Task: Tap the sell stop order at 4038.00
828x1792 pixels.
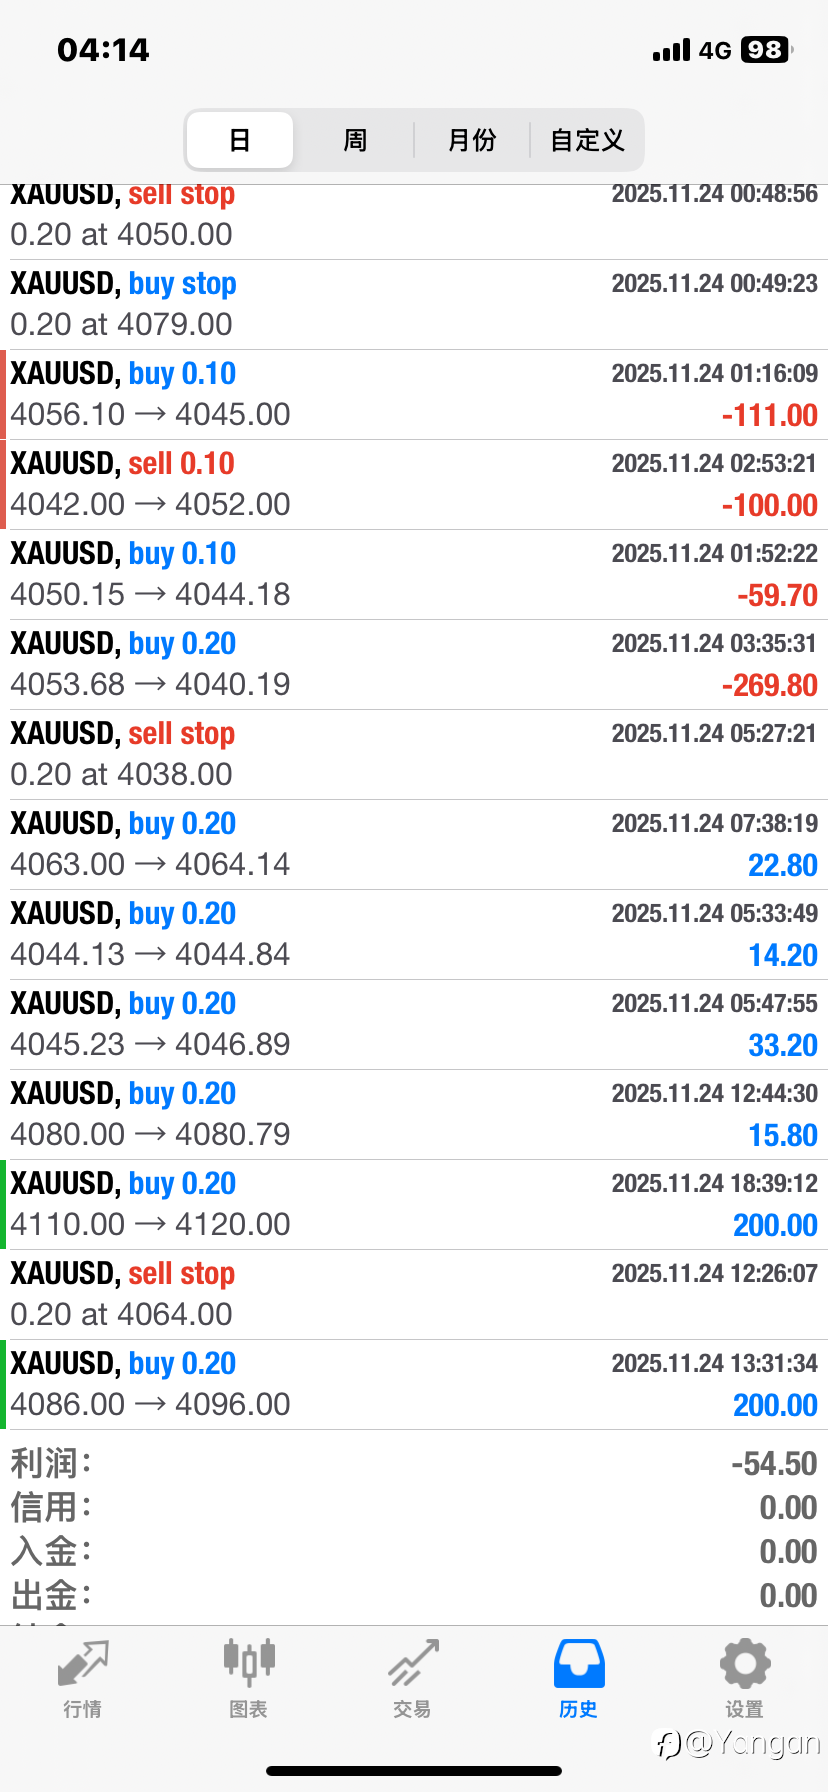Action: [x=414, y=754]
